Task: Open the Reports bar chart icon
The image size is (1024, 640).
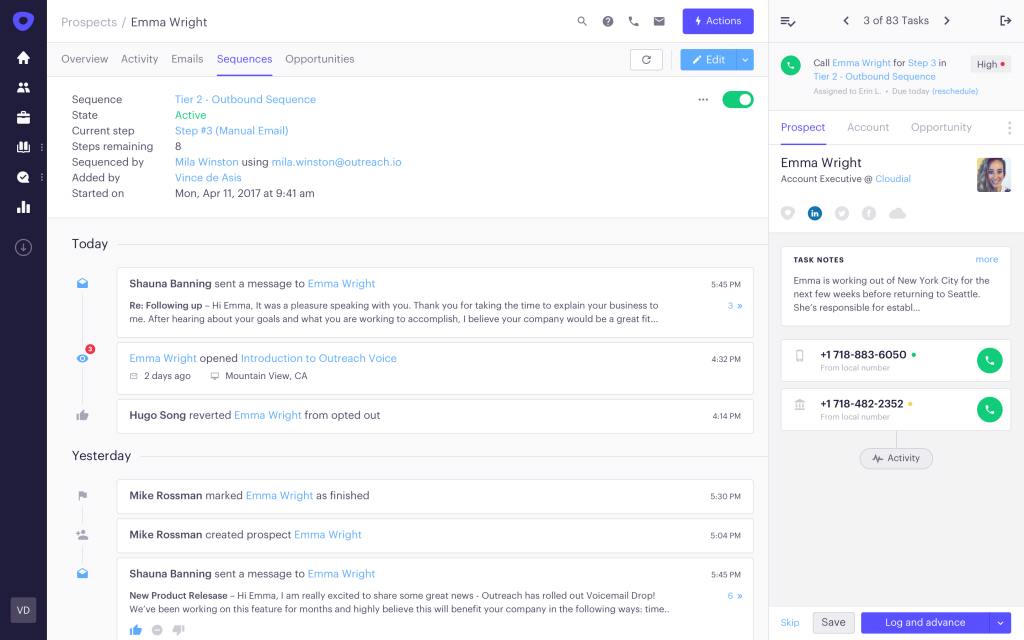Action: click(x=24, y=207)
